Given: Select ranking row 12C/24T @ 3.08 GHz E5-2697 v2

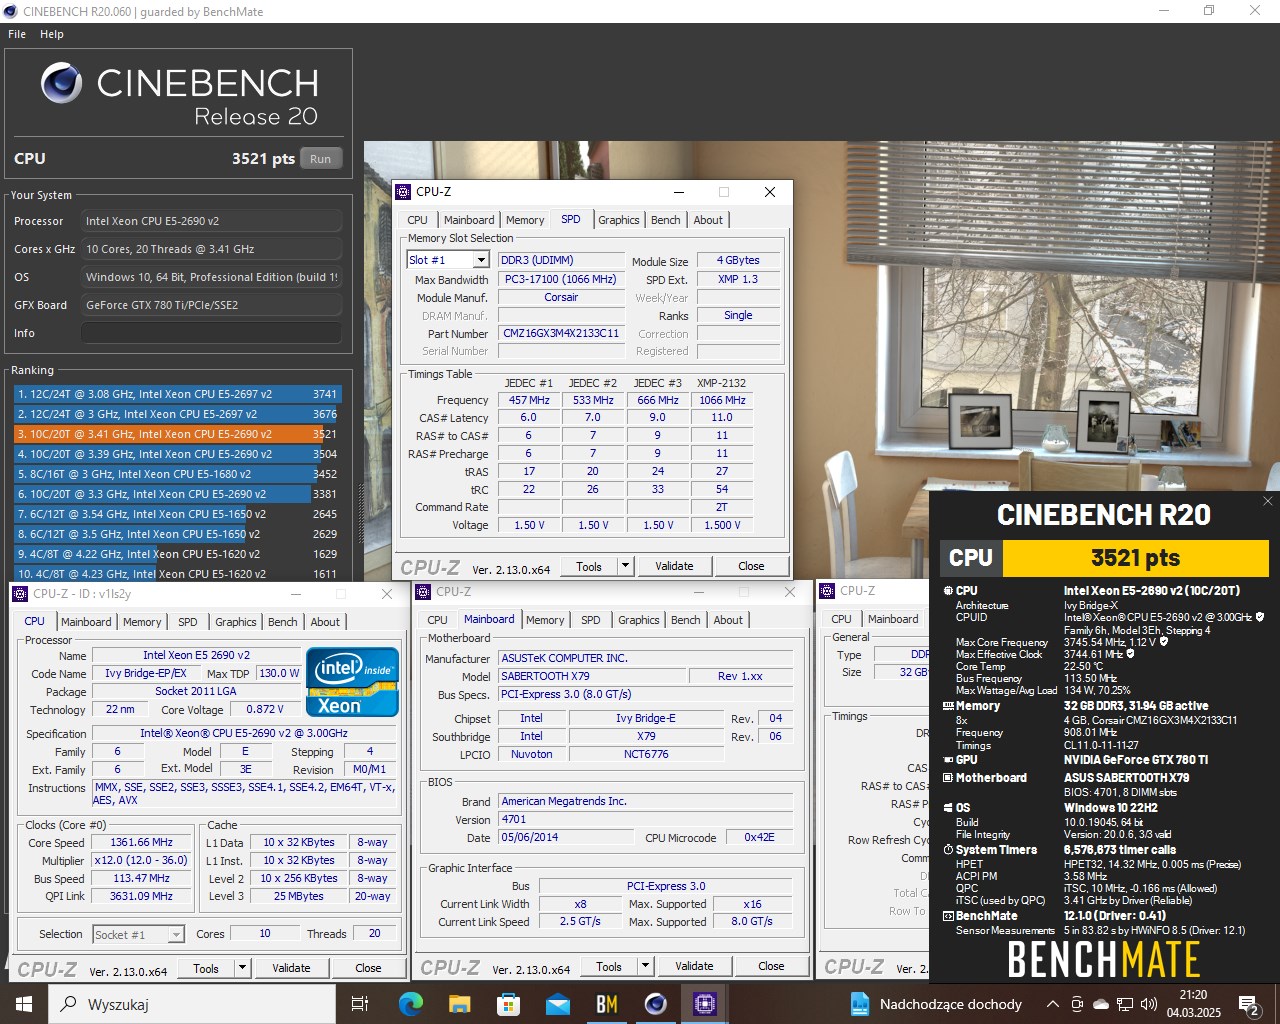Looking at the screenshot, I should (x=177, y=394).
